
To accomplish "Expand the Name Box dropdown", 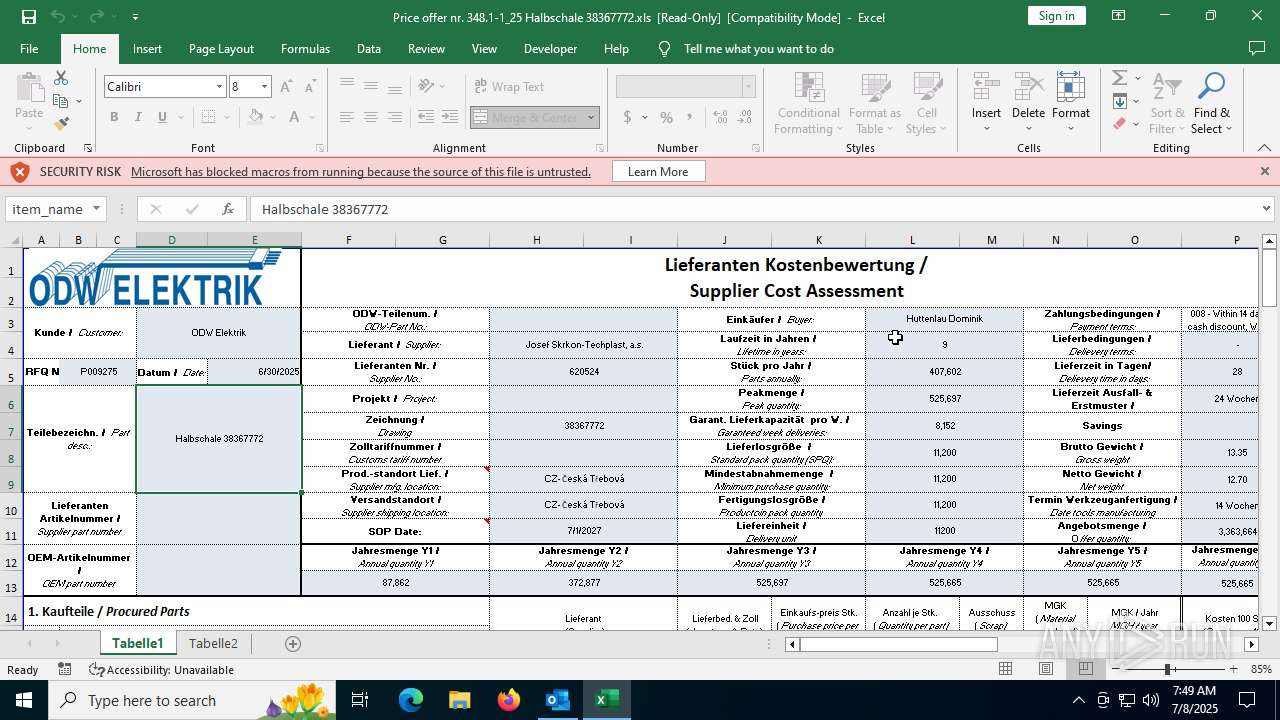I will 97,209.
